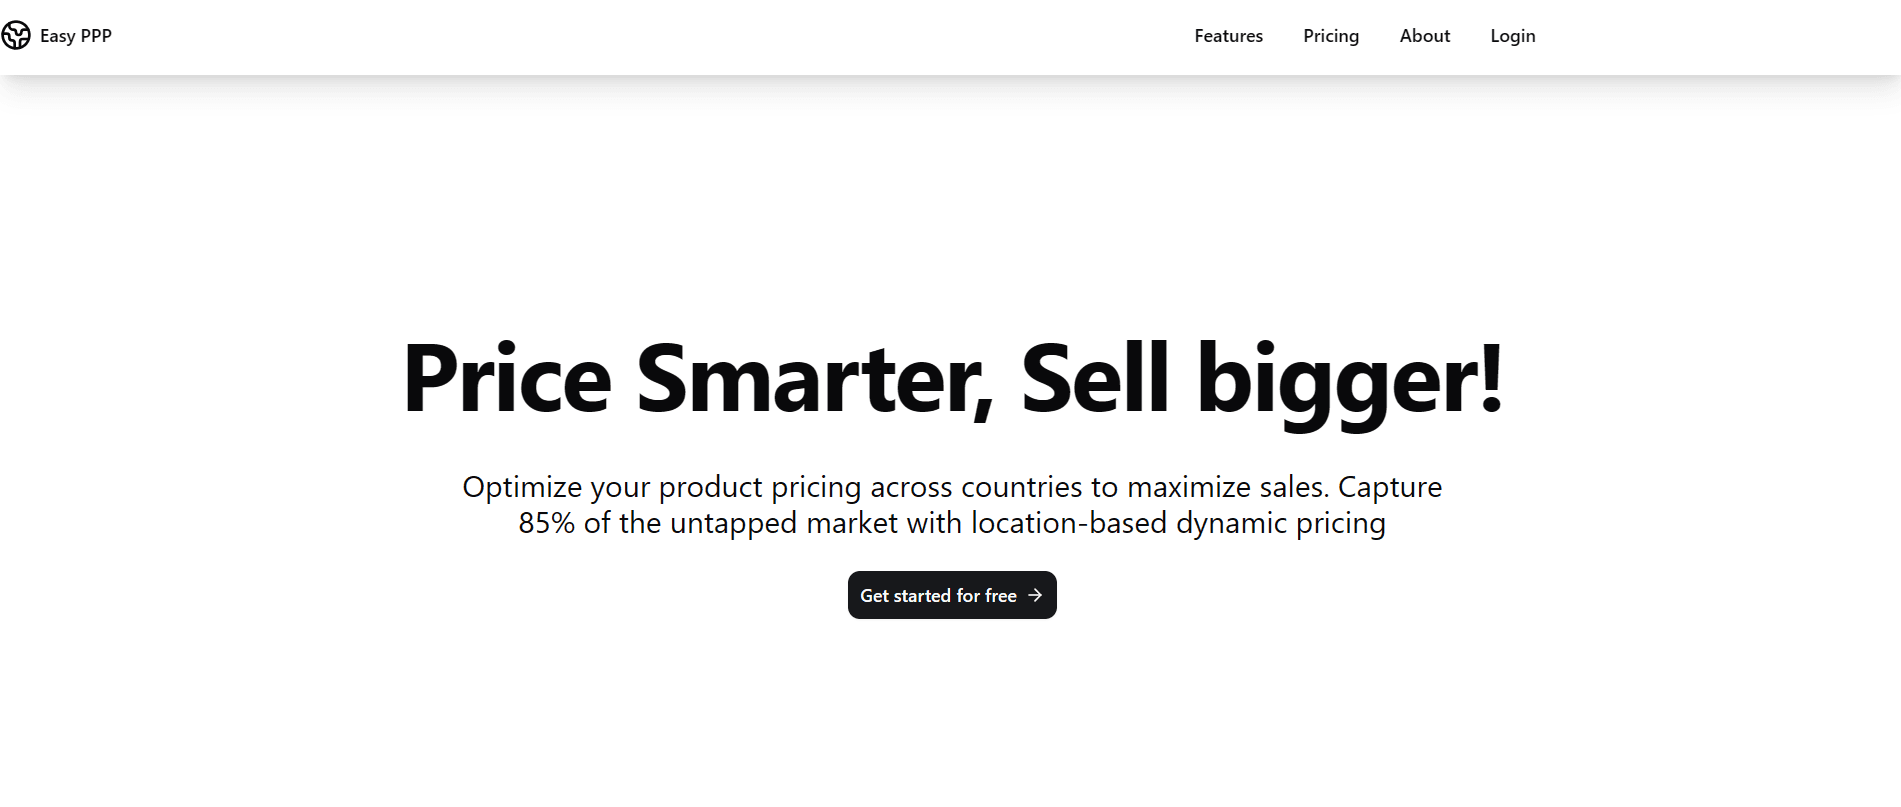Click the arrow icon inside Get started button
Viewport: 1901px width, 807px height.
1035,595
